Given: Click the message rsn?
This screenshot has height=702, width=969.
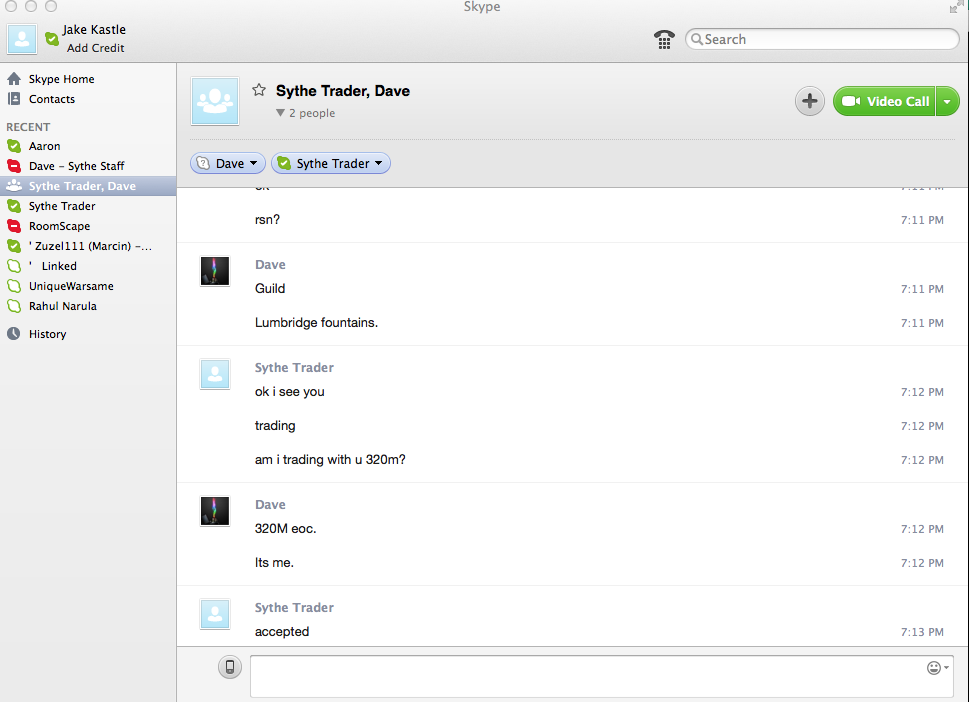Looking at the screenshot, I should pos(268,220).
